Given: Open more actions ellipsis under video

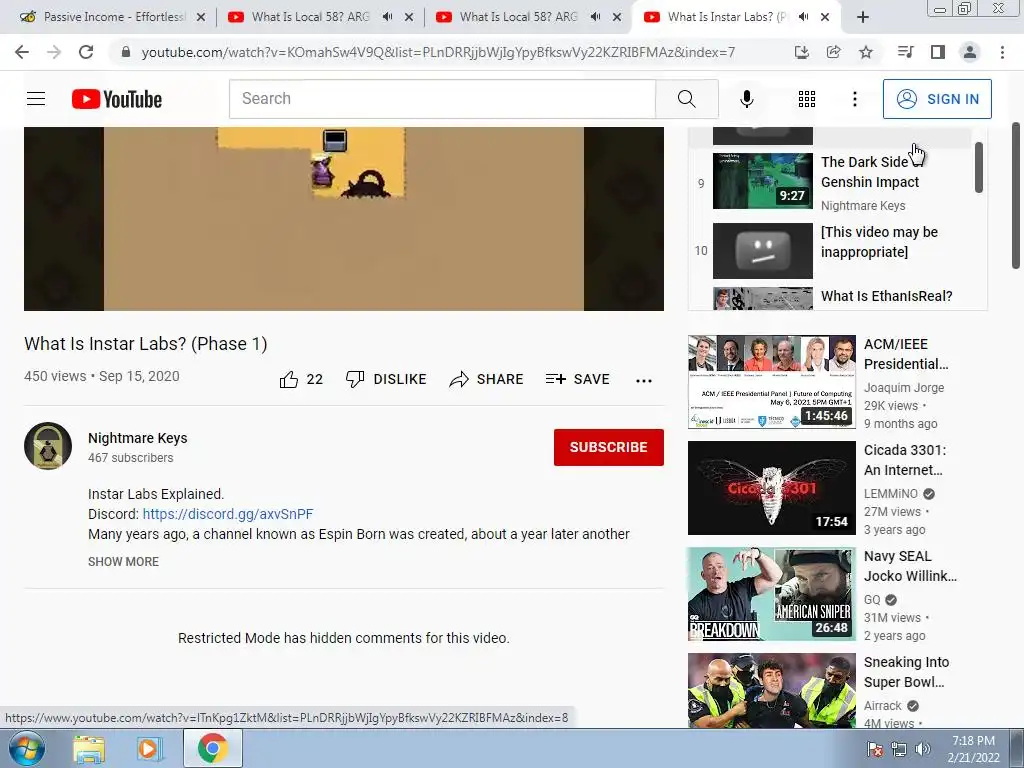Looking at the screenshot, I should 644,381.
